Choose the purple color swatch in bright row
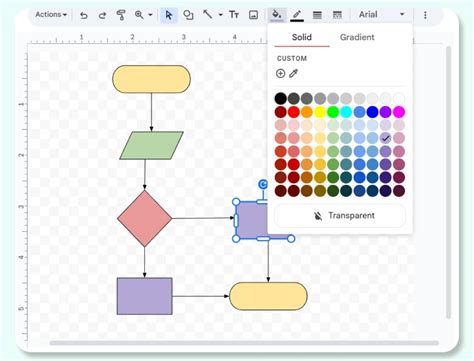 386,112
